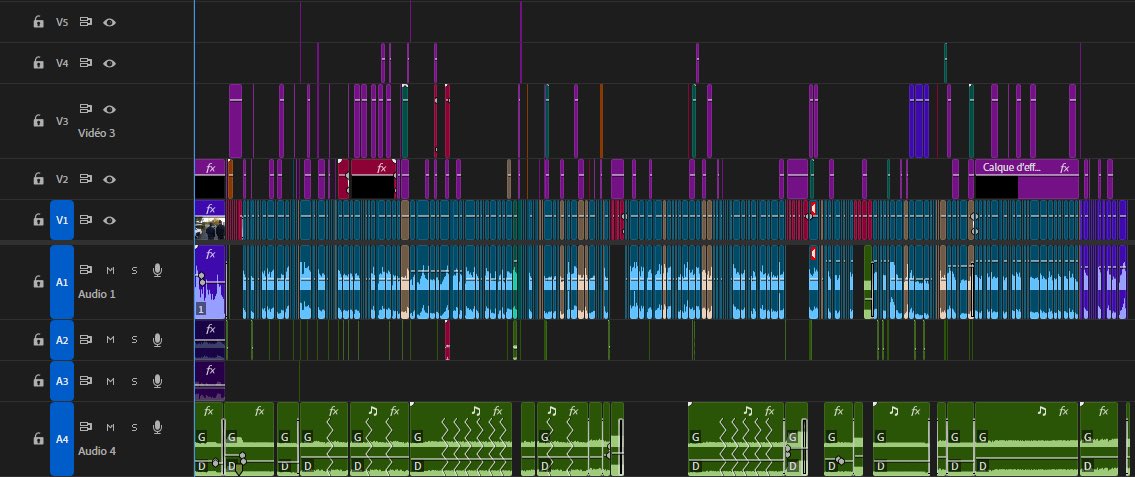Screen dimensions: 1135x477
Task: Click the Audio 4 track name
Action: pos(97,451)
